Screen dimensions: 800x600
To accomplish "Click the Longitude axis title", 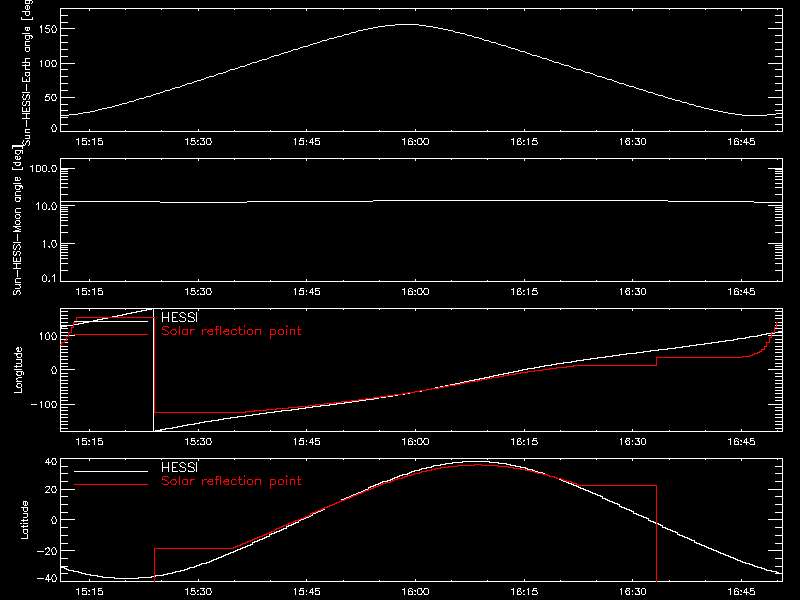I will [x=18, y=370].
